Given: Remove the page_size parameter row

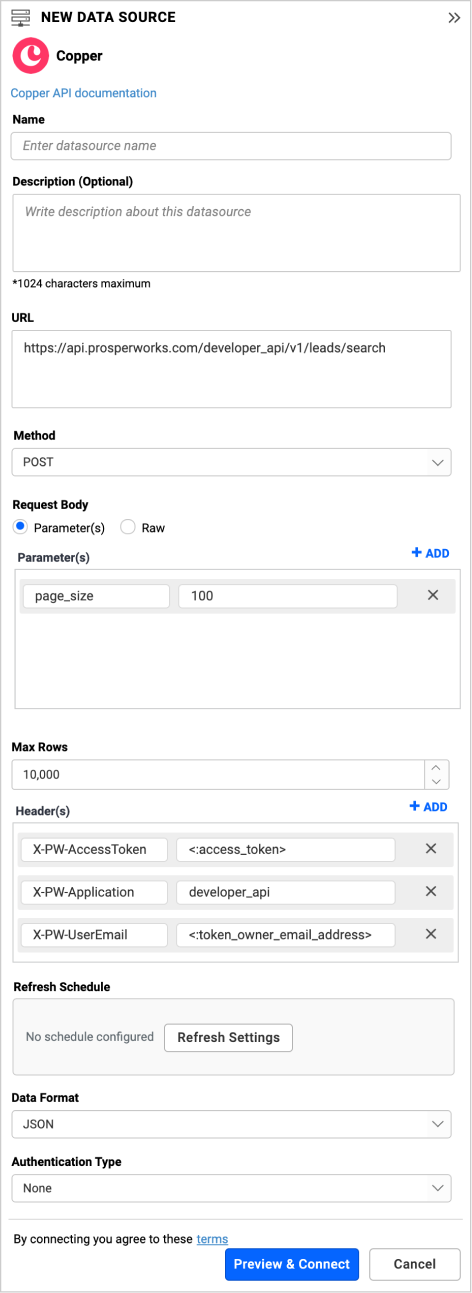Looking at the screenshot, I should coord(433,595).
